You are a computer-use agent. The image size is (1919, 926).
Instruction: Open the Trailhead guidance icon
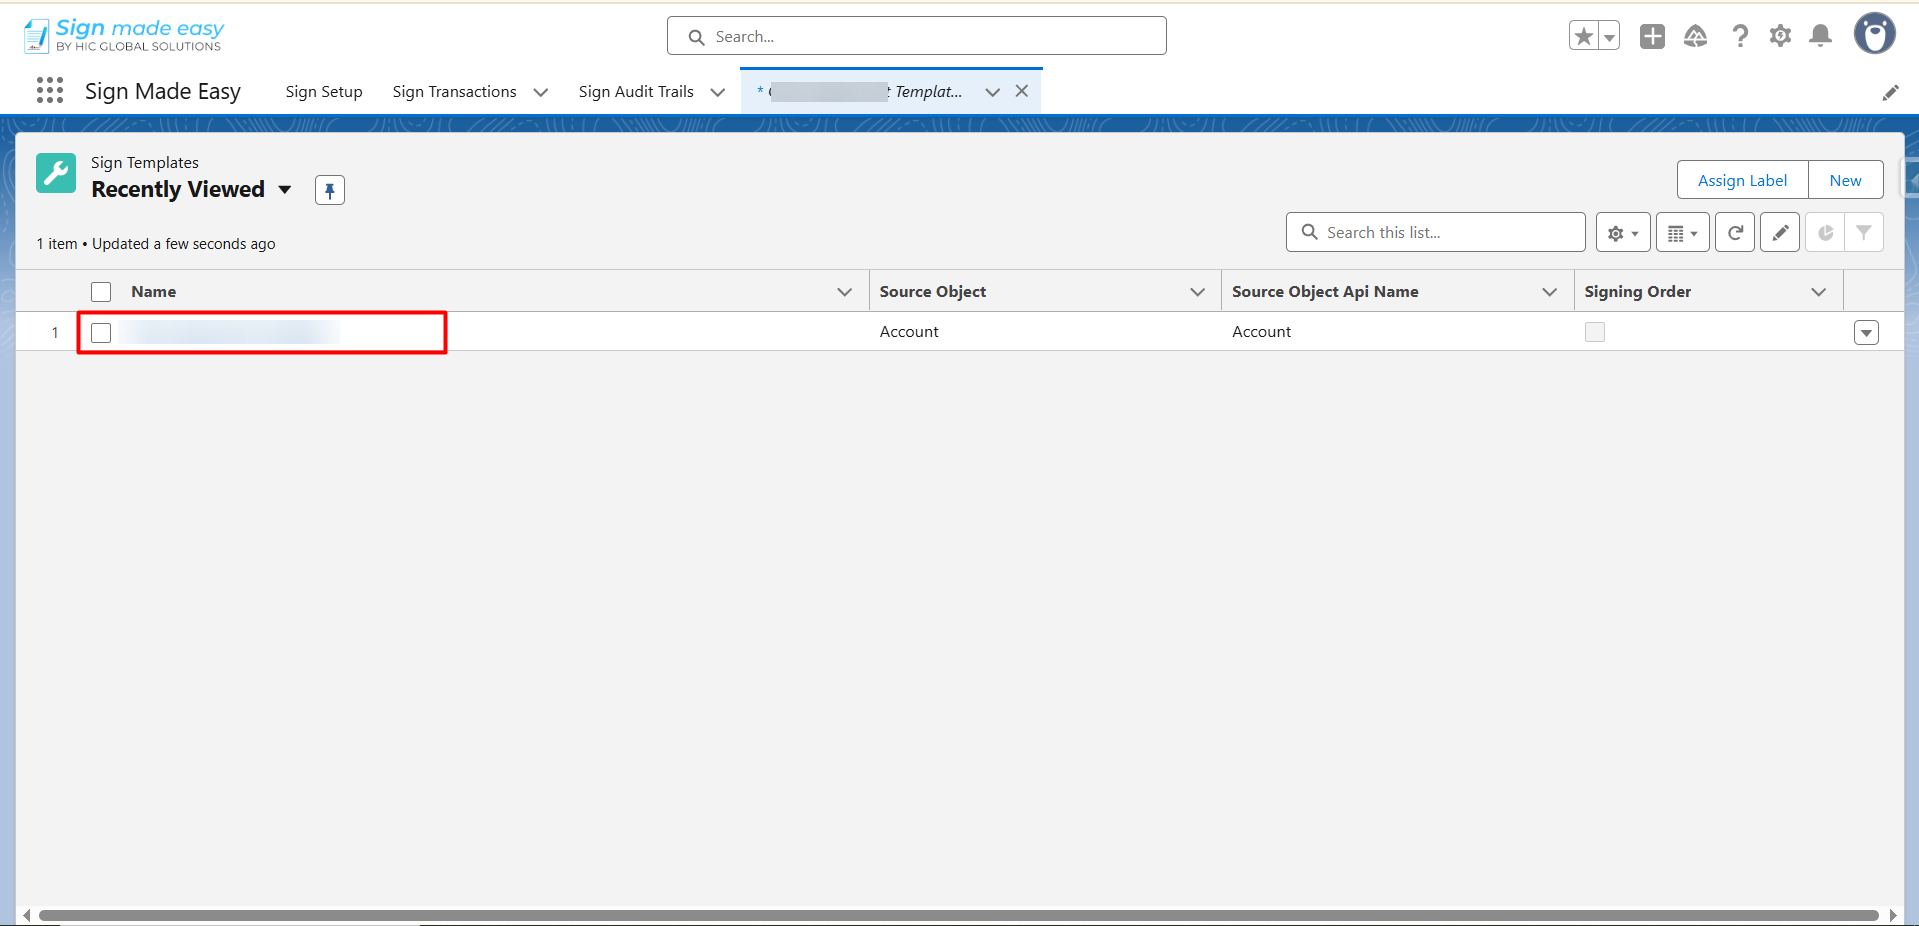click(1696, 36)
